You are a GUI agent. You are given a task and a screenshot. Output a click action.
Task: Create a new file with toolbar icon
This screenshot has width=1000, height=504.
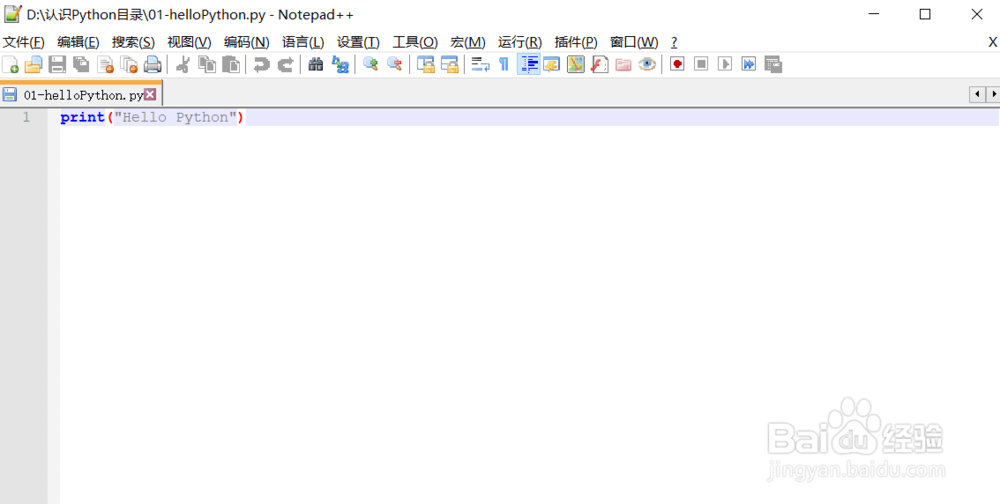click(10, 64)
